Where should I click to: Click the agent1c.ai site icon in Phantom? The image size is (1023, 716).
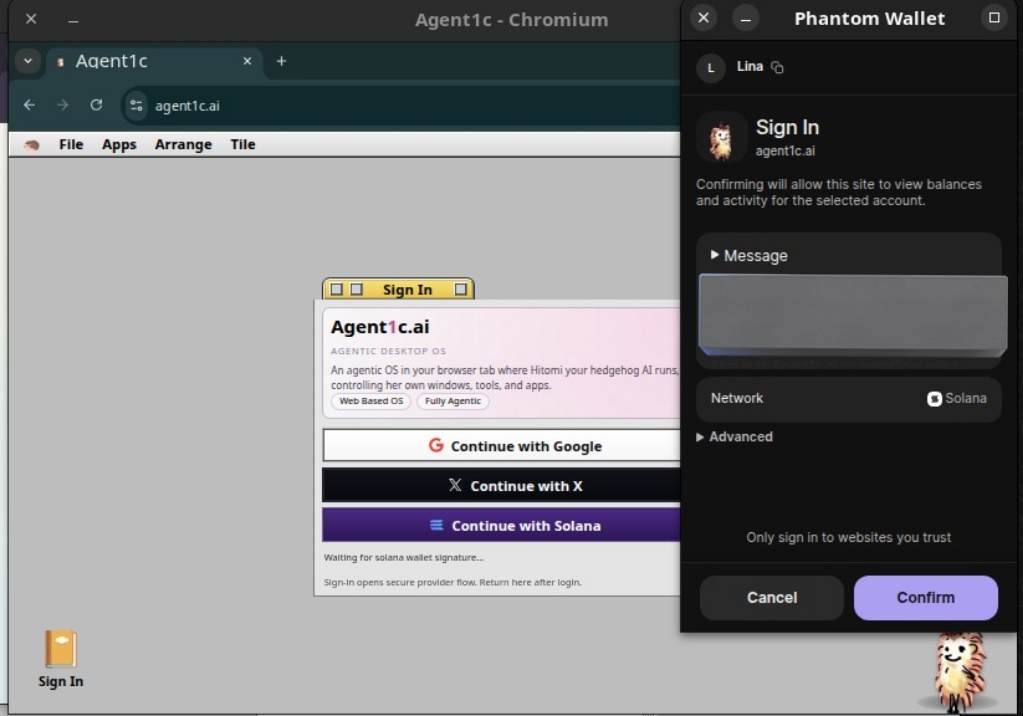coord(721,137)
